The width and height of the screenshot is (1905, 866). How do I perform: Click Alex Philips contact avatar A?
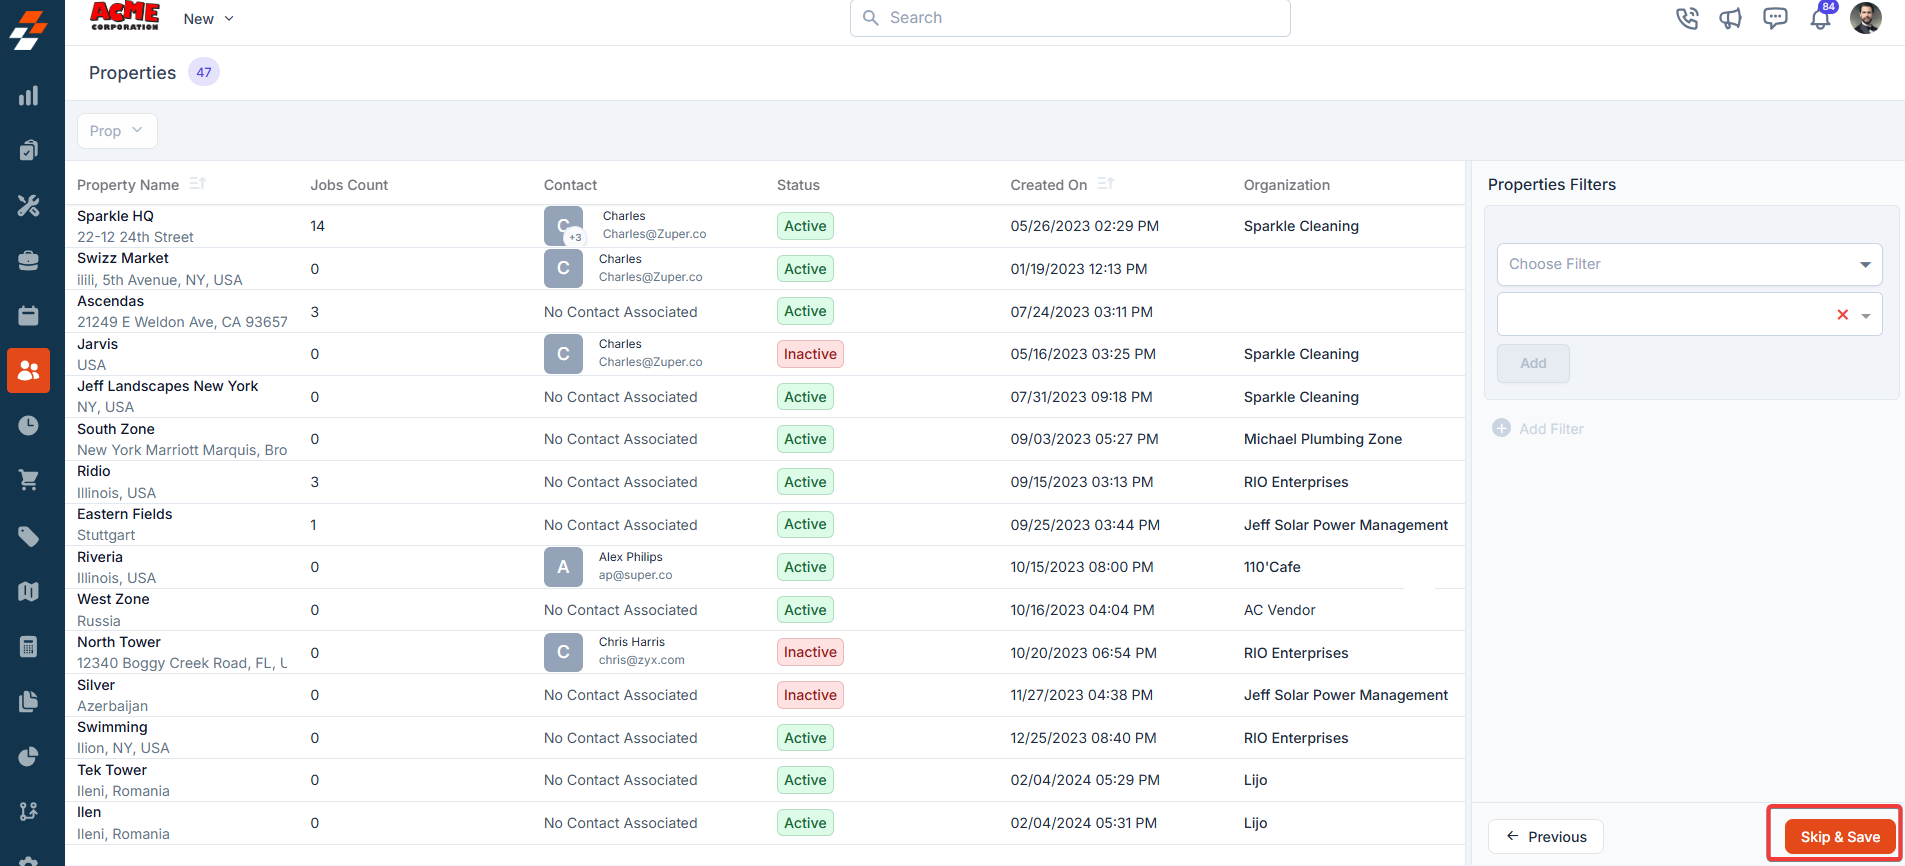(563, 567)
